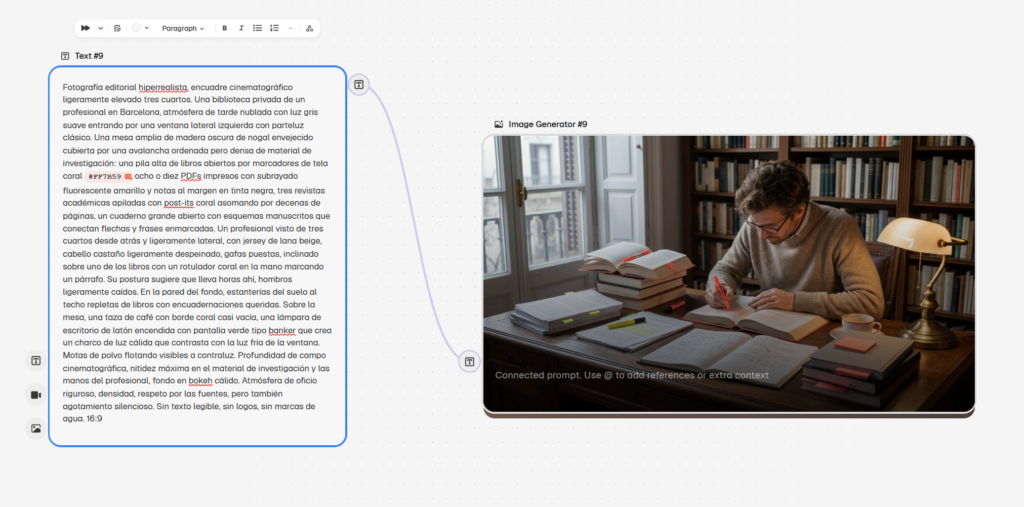Click the fast-forward run icon in toolbar
This screenshot has width=1024, height=507.
[x=86, y=28]
